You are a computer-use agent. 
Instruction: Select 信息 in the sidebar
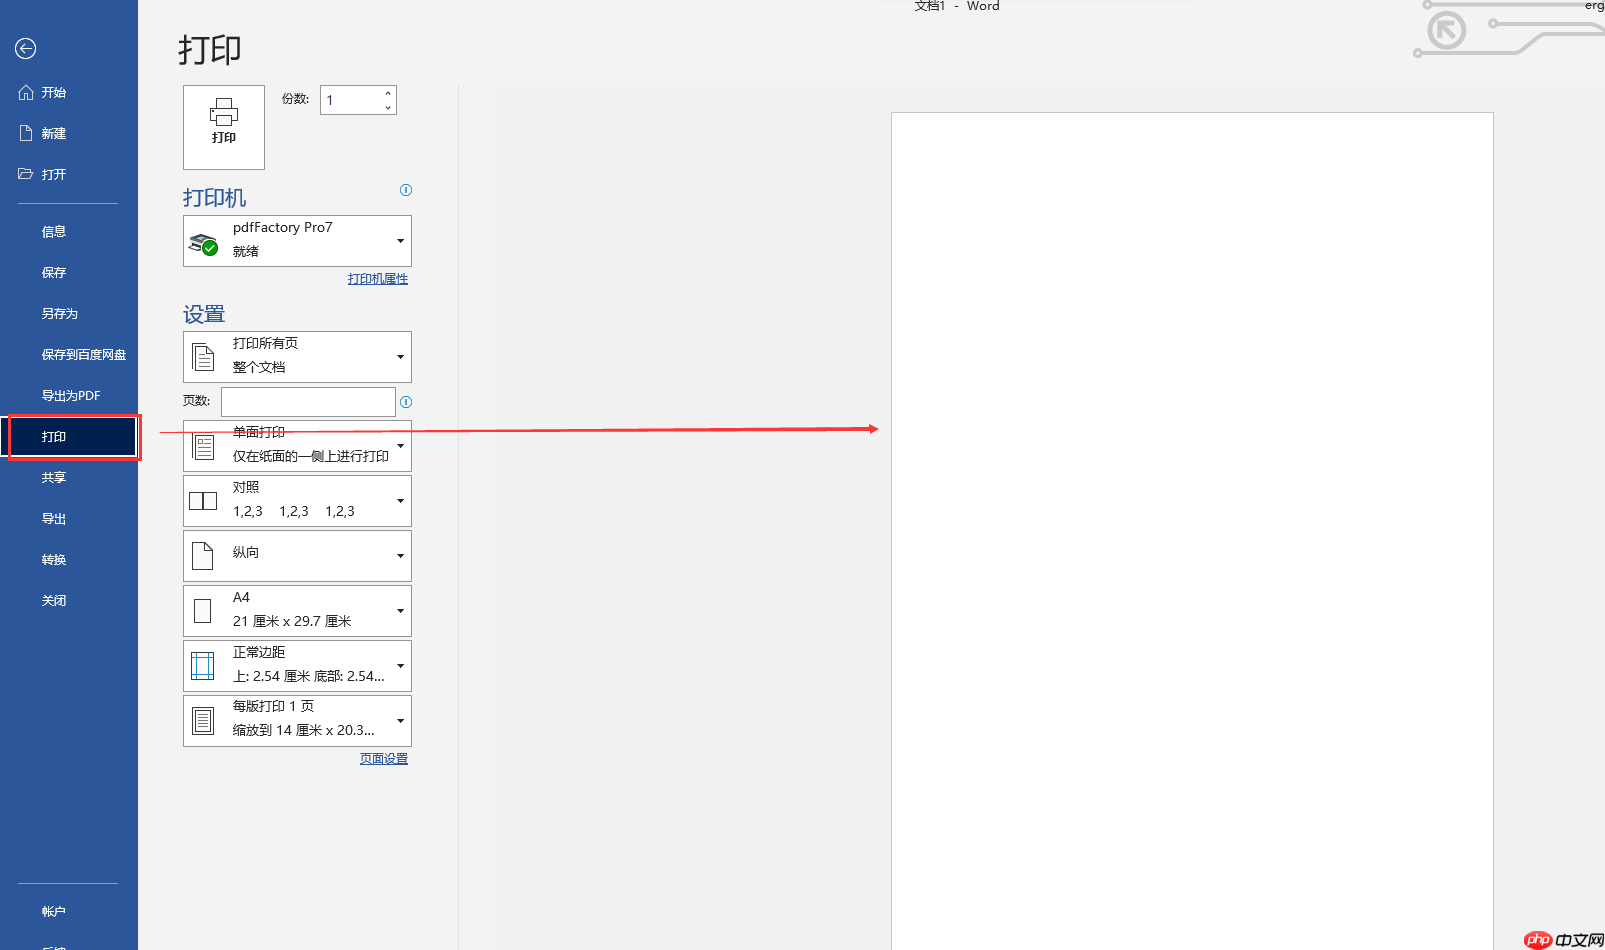click(x=69, y=231)
